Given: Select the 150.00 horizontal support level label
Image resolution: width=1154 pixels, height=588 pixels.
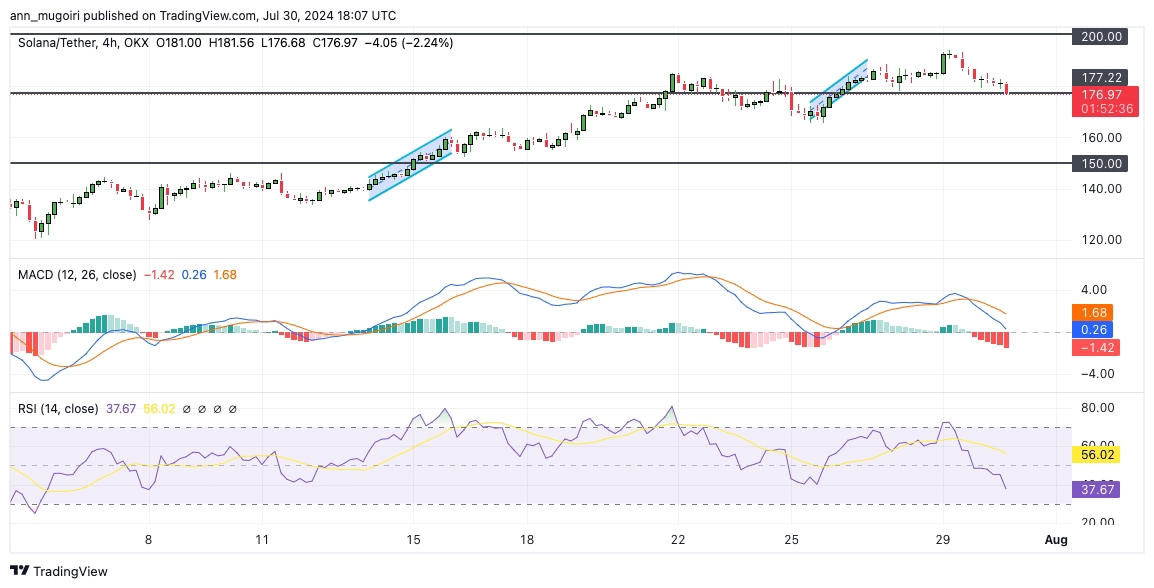Looking at the screenshot, I should (x=1097, y=163).
